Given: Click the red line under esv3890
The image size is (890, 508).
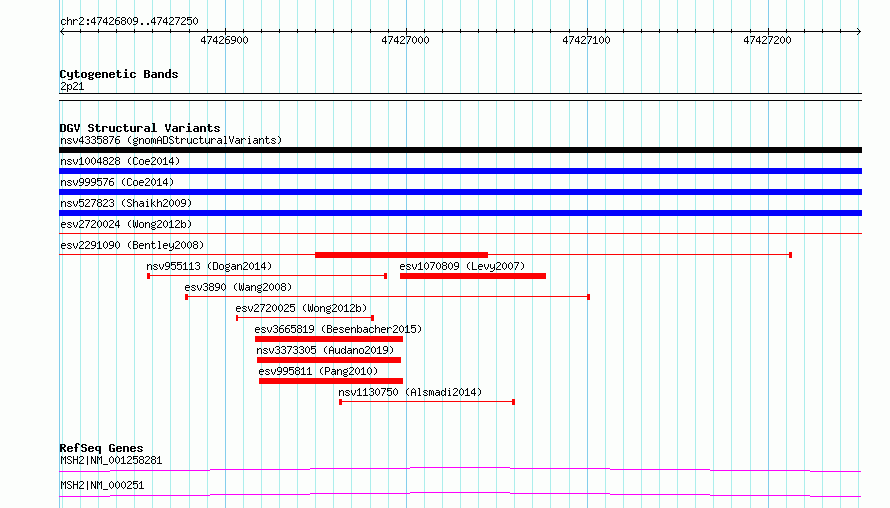Looking at the screenshot, I should [x=388, y=297].
